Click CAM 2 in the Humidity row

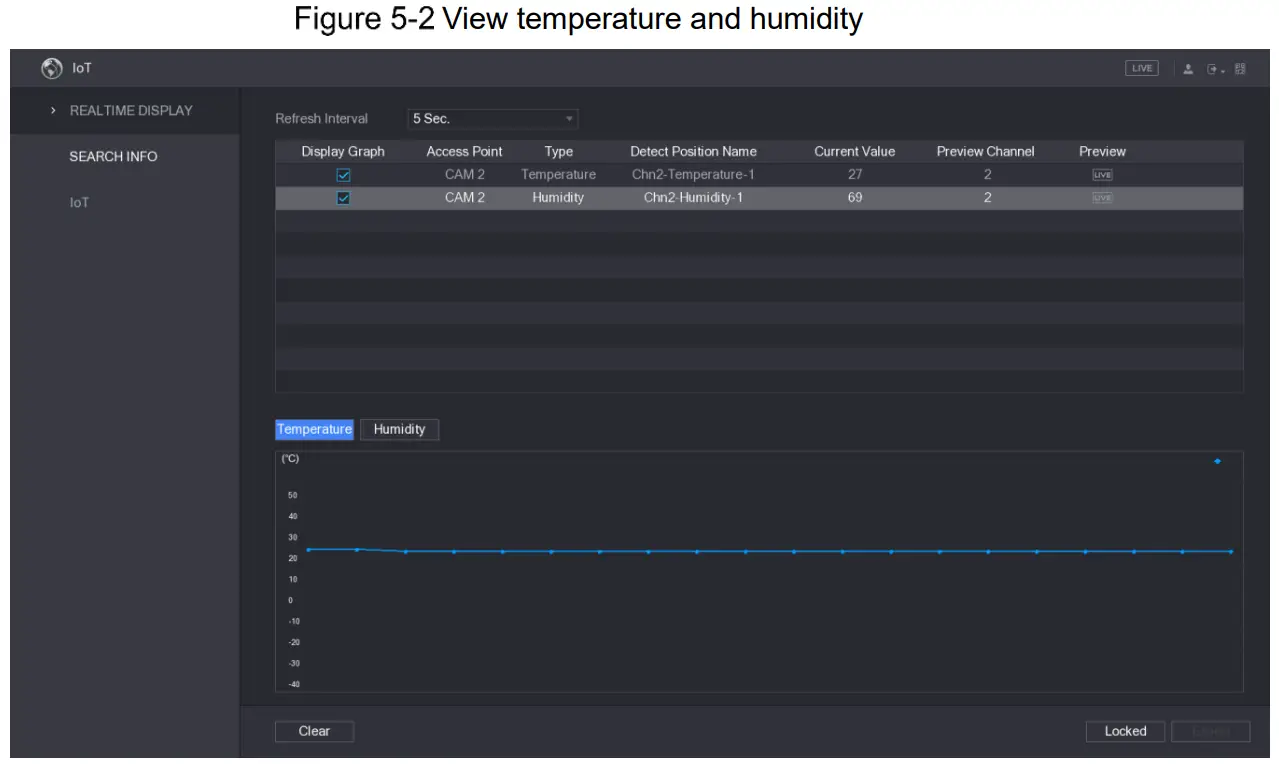(465, 198)
